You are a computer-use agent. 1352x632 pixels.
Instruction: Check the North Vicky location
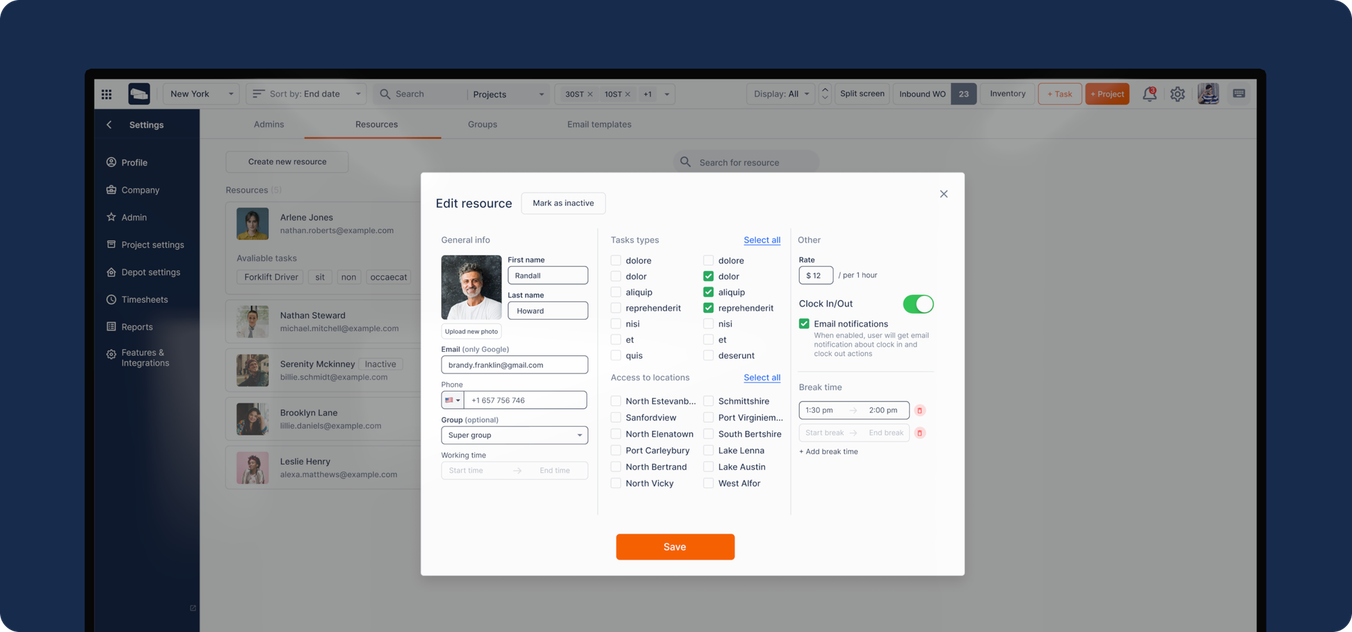point(616,483)
